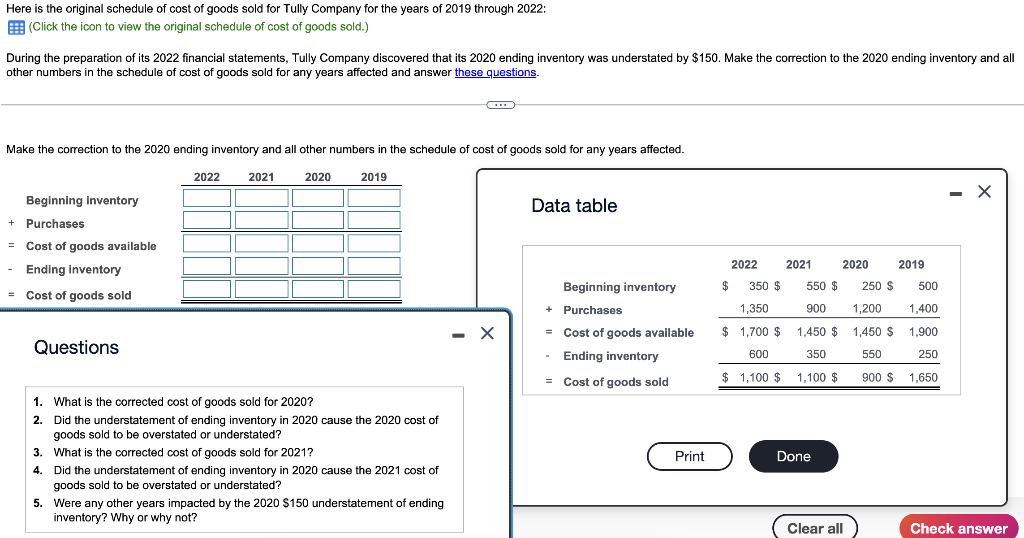Screen dimensions: 1024x538
Task: Click the 2021 beginning inventory value 550 in data table
Action: [816, 286]
